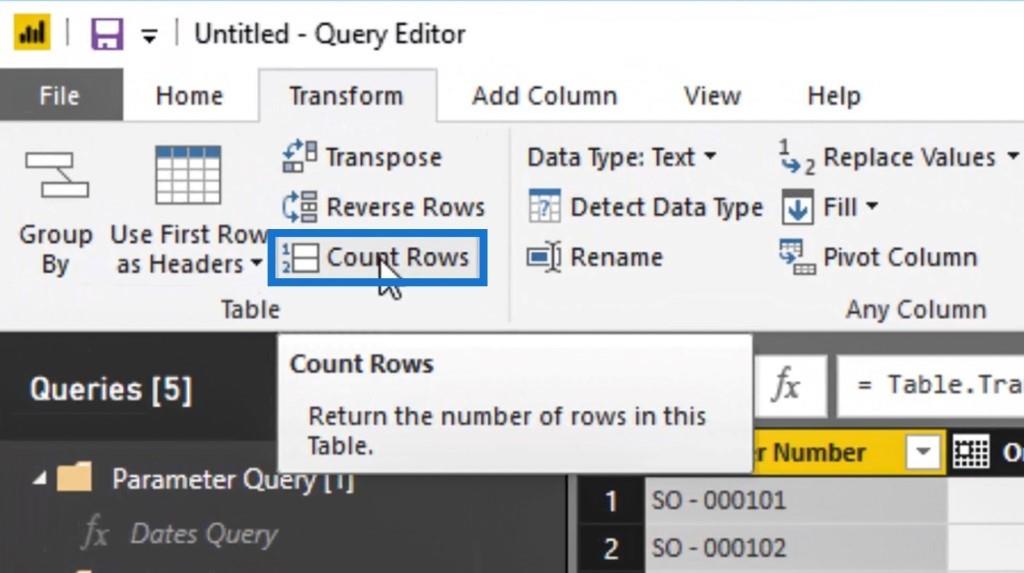Click the Detect Data Type label
The height and width of the screenshot is (573, 1024).
pos(667,207)
